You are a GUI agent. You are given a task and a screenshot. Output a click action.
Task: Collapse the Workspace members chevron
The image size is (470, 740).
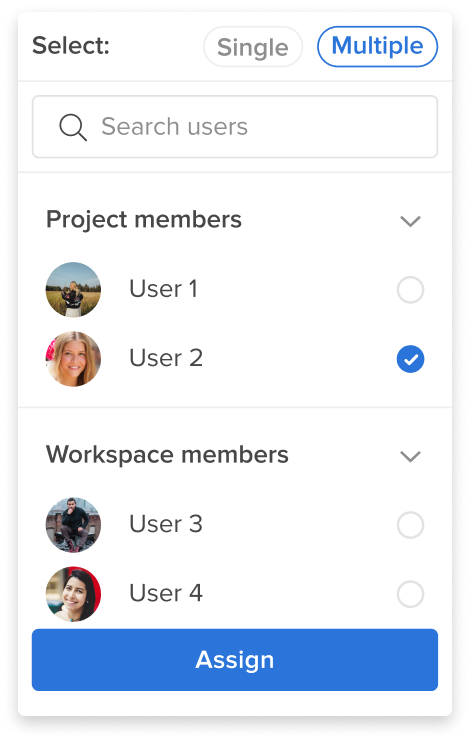click(410, 456)
